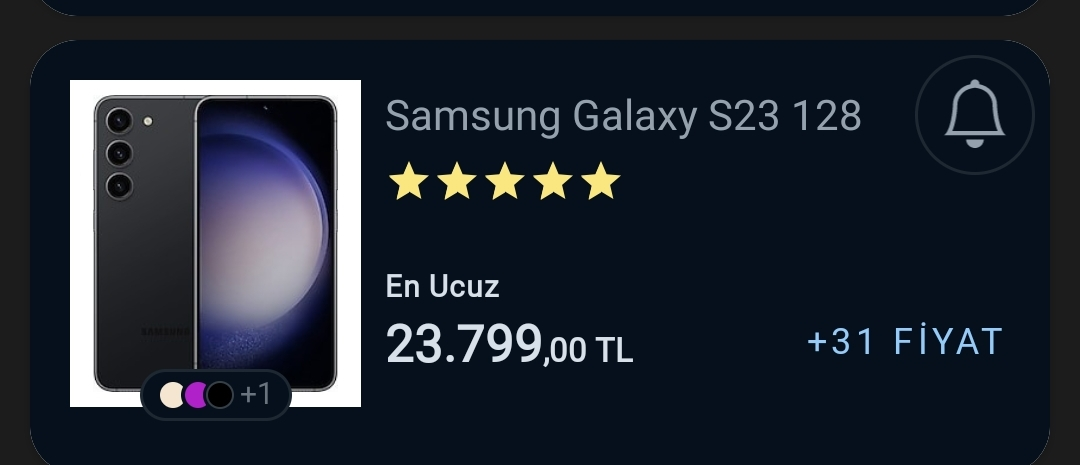The width and height of the screenshot is (1080, 465).
Task: Tap the price alarm bell icon
Action: point(975,115)
